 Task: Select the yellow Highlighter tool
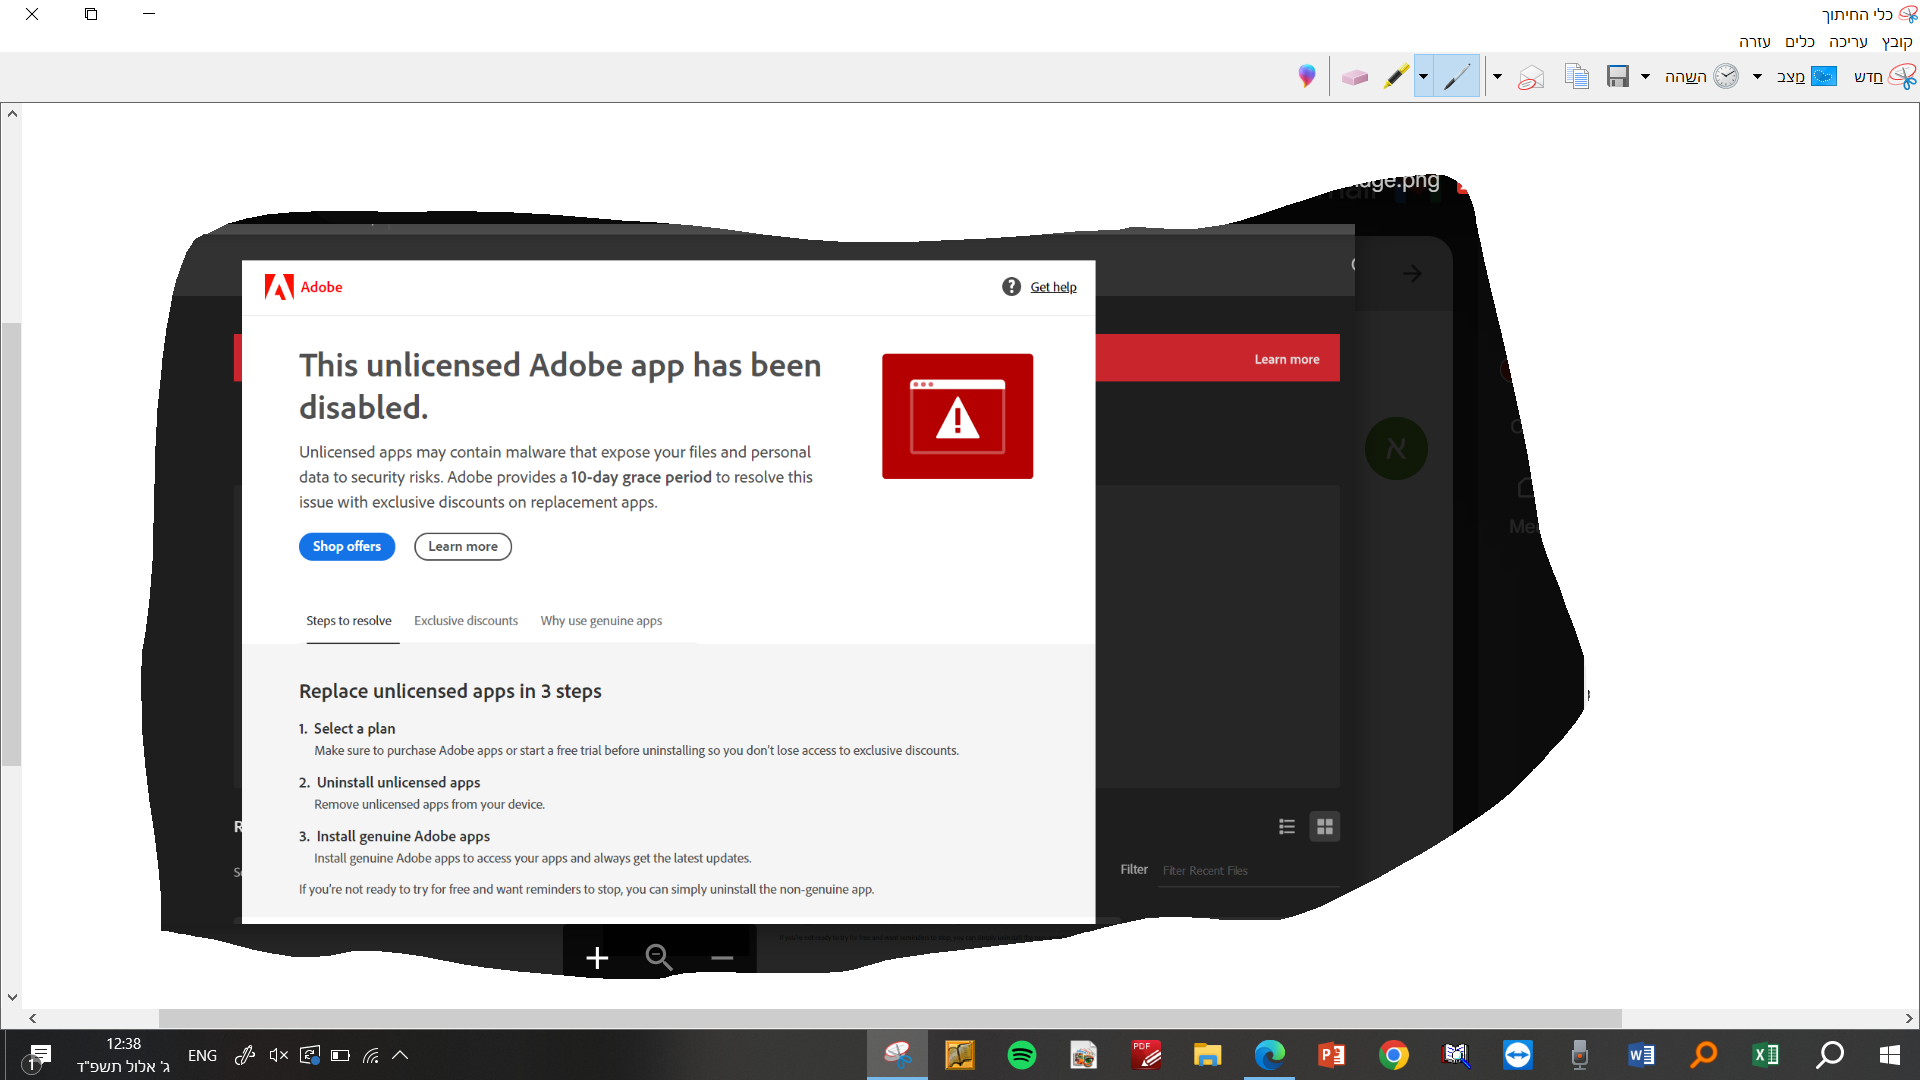pyautogui.click(x=1396, y=77)
